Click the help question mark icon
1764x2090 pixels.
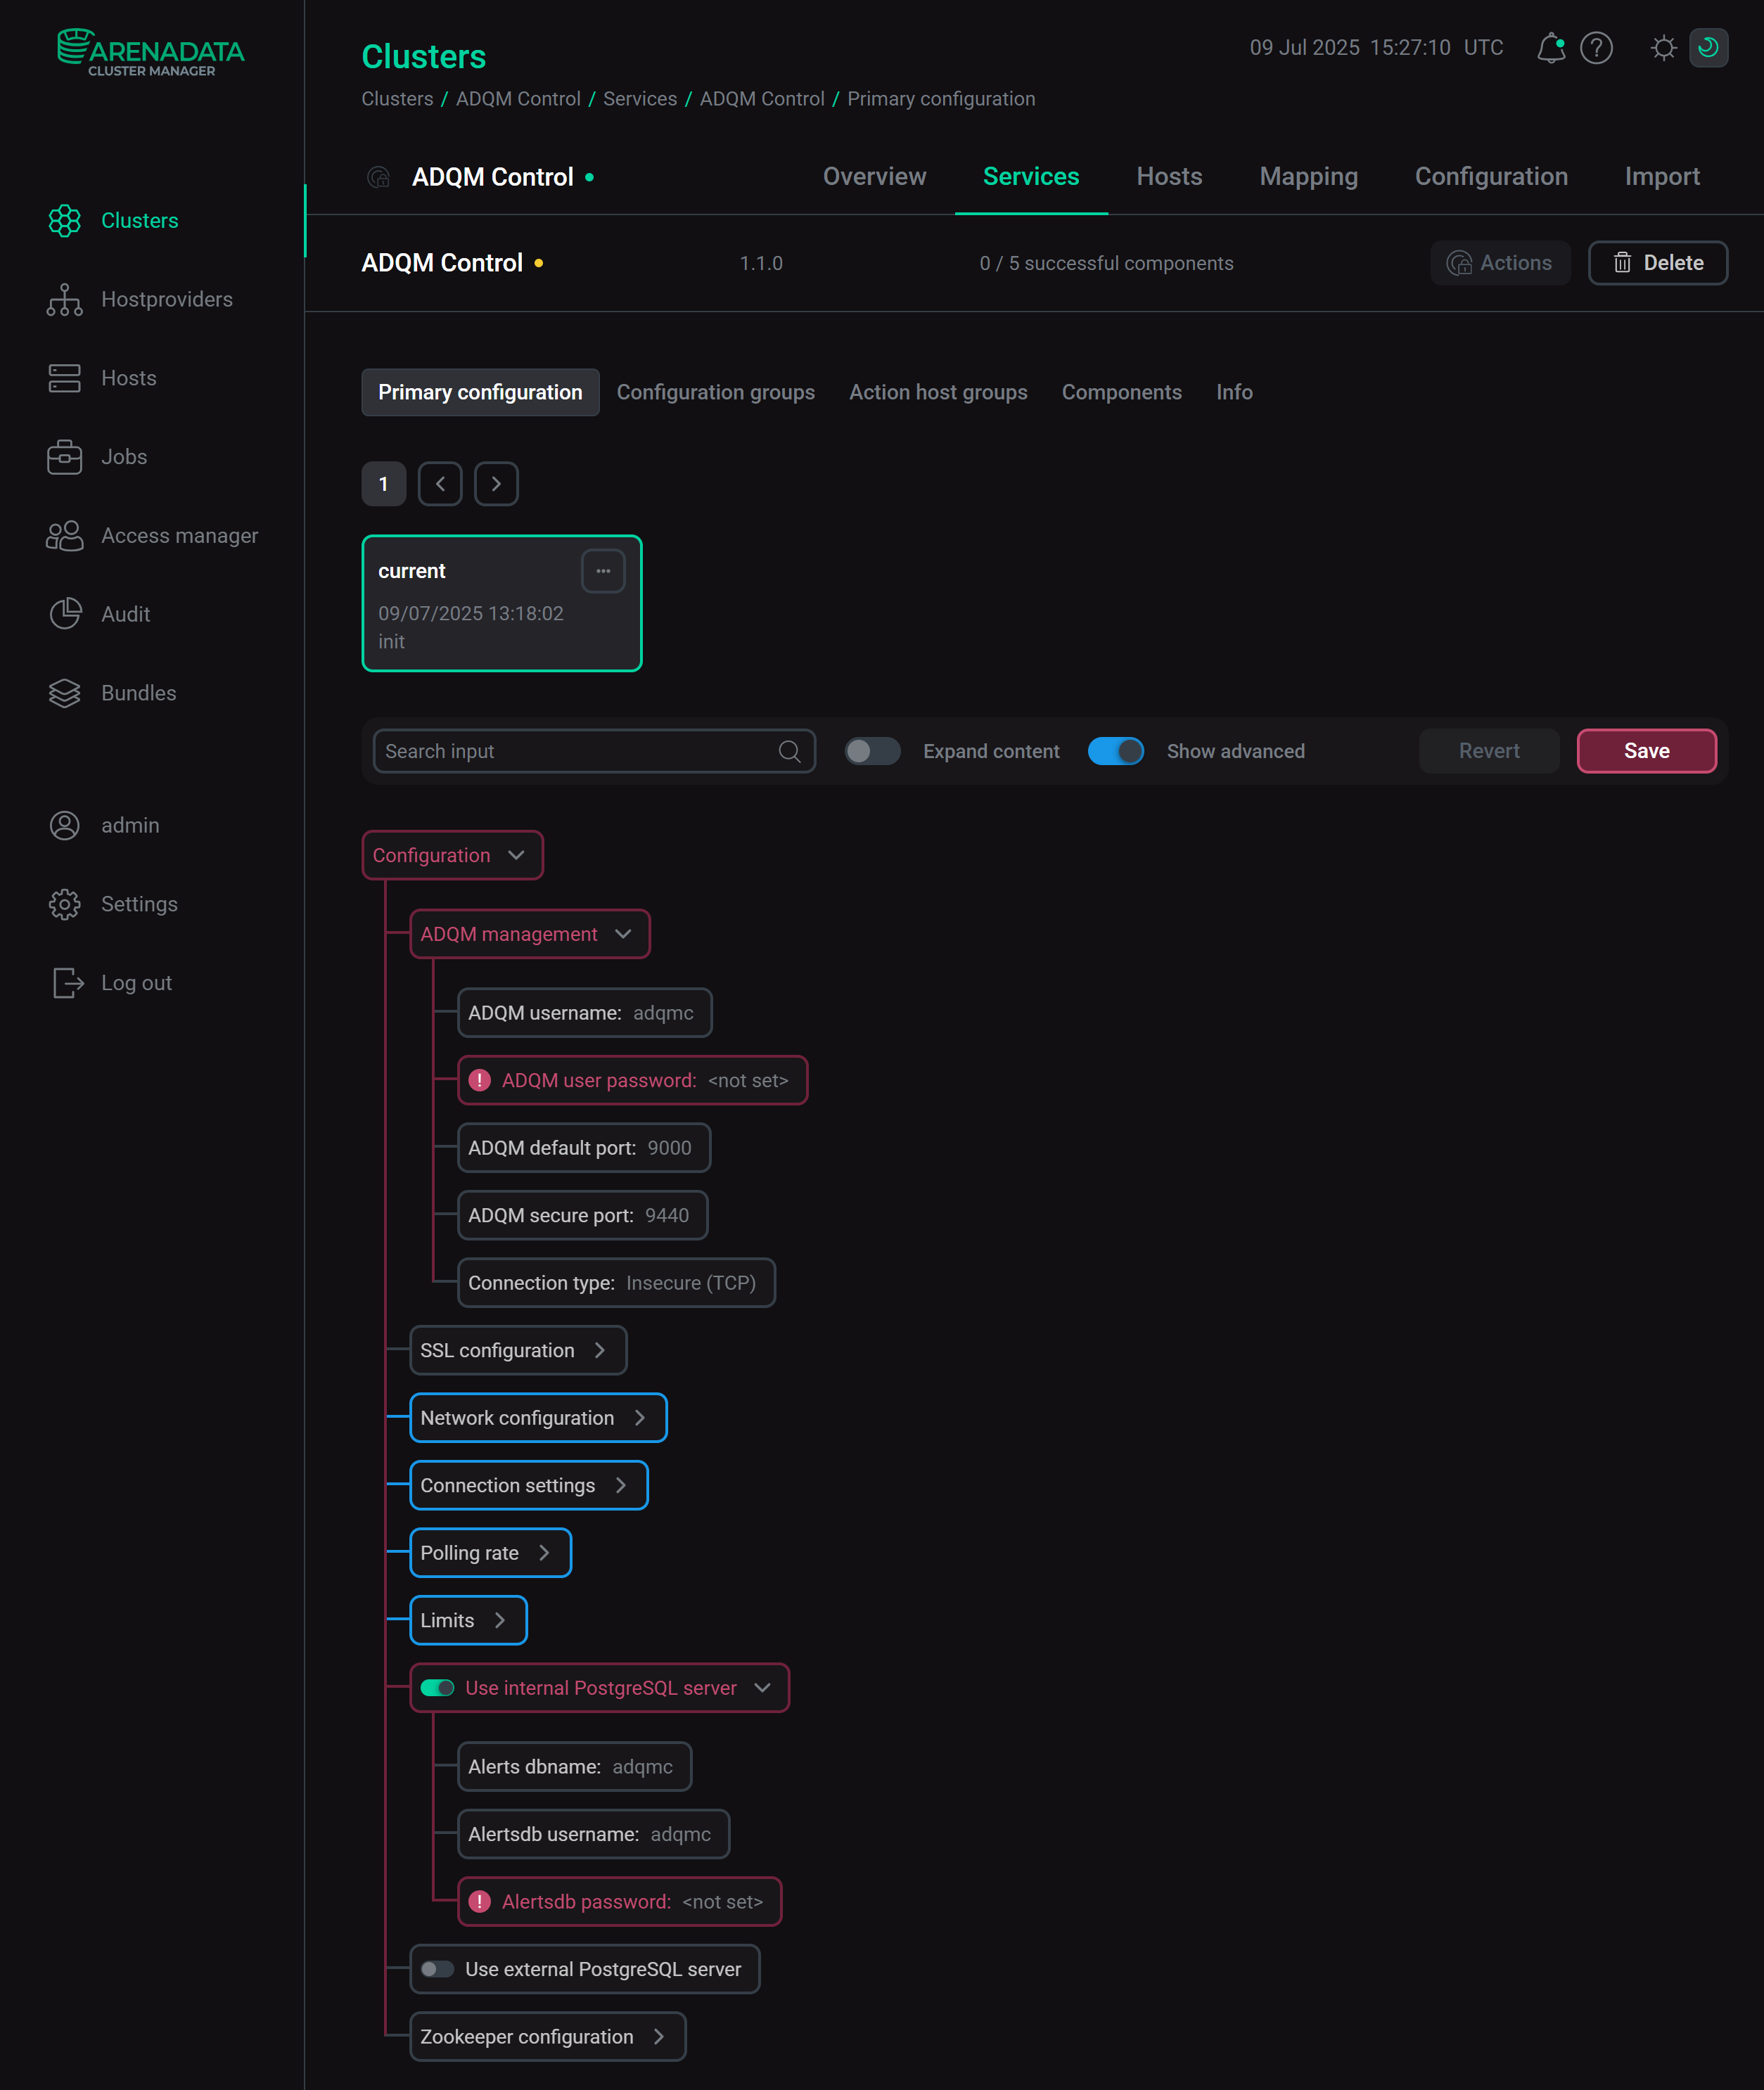click(x=1596, y=48)
